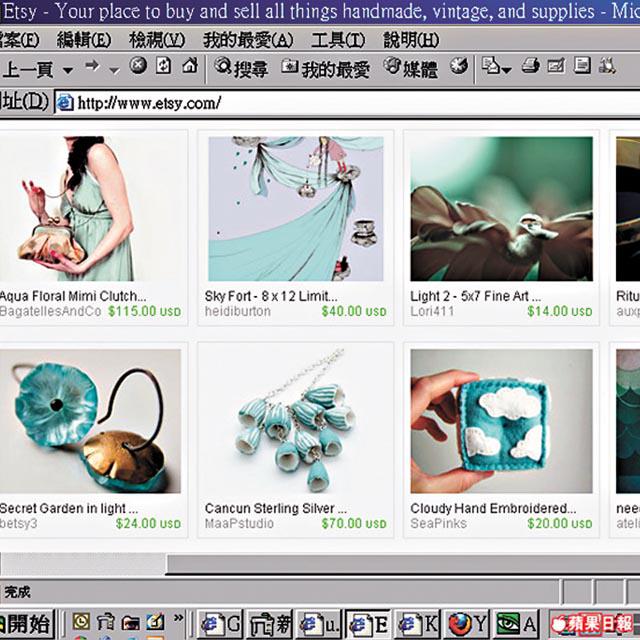
Task: Open the Secret Garden earrings thumbnail
Action: pyautogui.click(x=91, y=421)
